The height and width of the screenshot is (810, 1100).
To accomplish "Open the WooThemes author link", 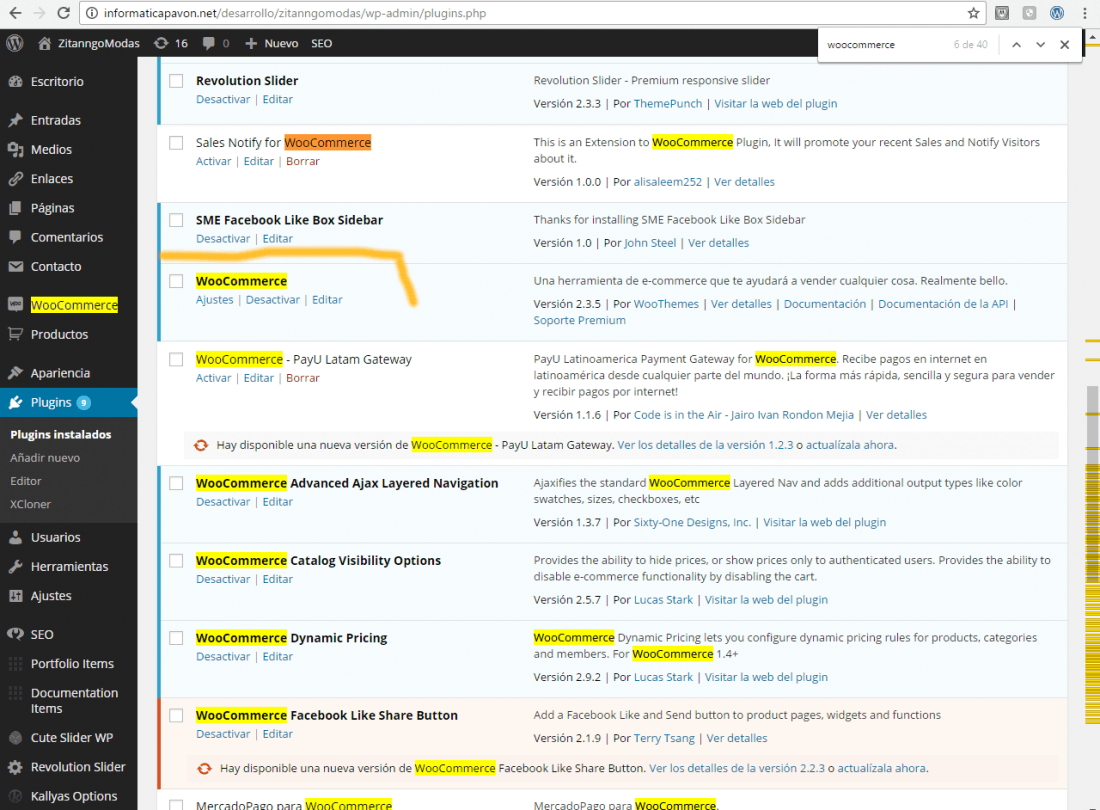I will (666, 304).
